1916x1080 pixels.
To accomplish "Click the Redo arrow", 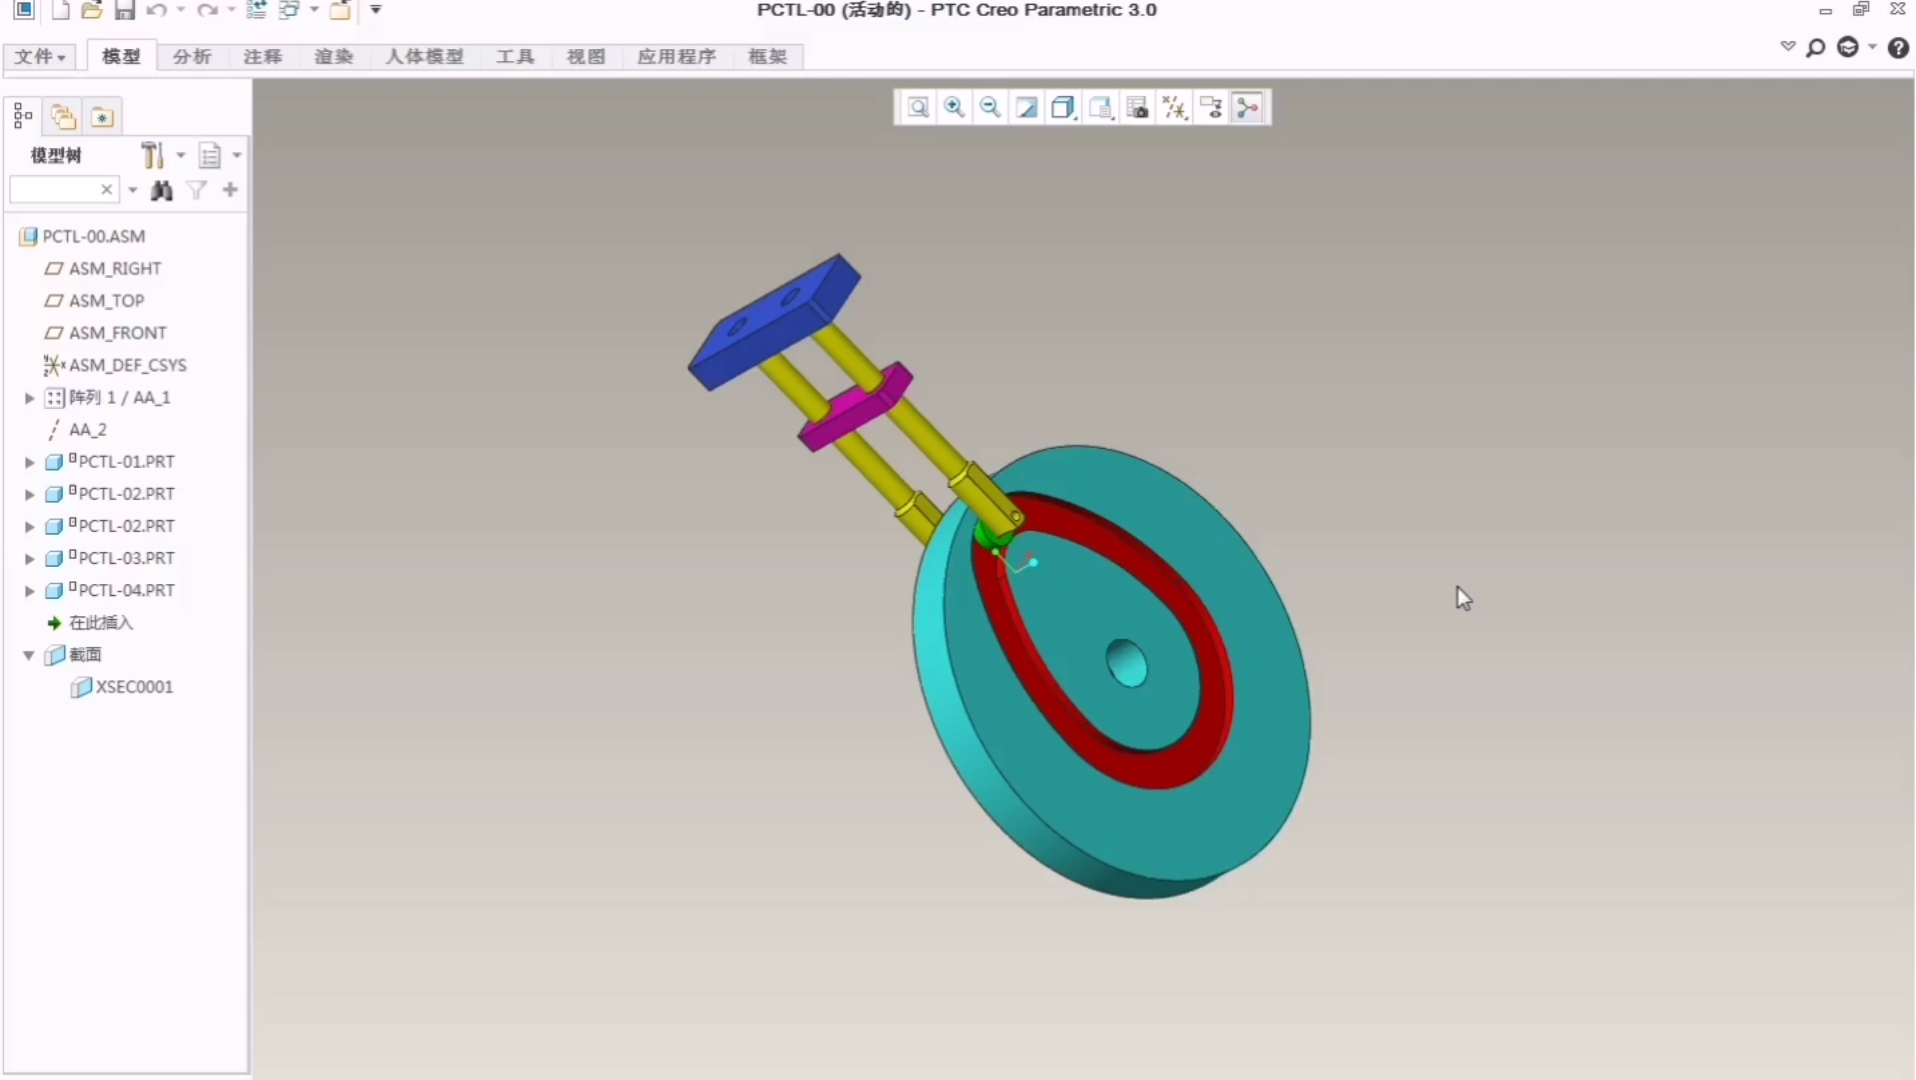I will coord(207,10).
